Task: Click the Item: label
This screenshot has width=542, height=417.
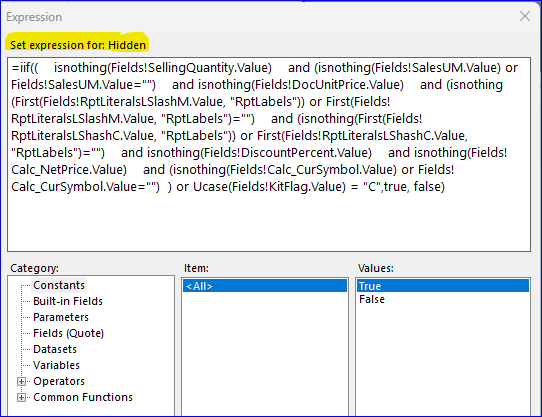Action: [196, 268]
